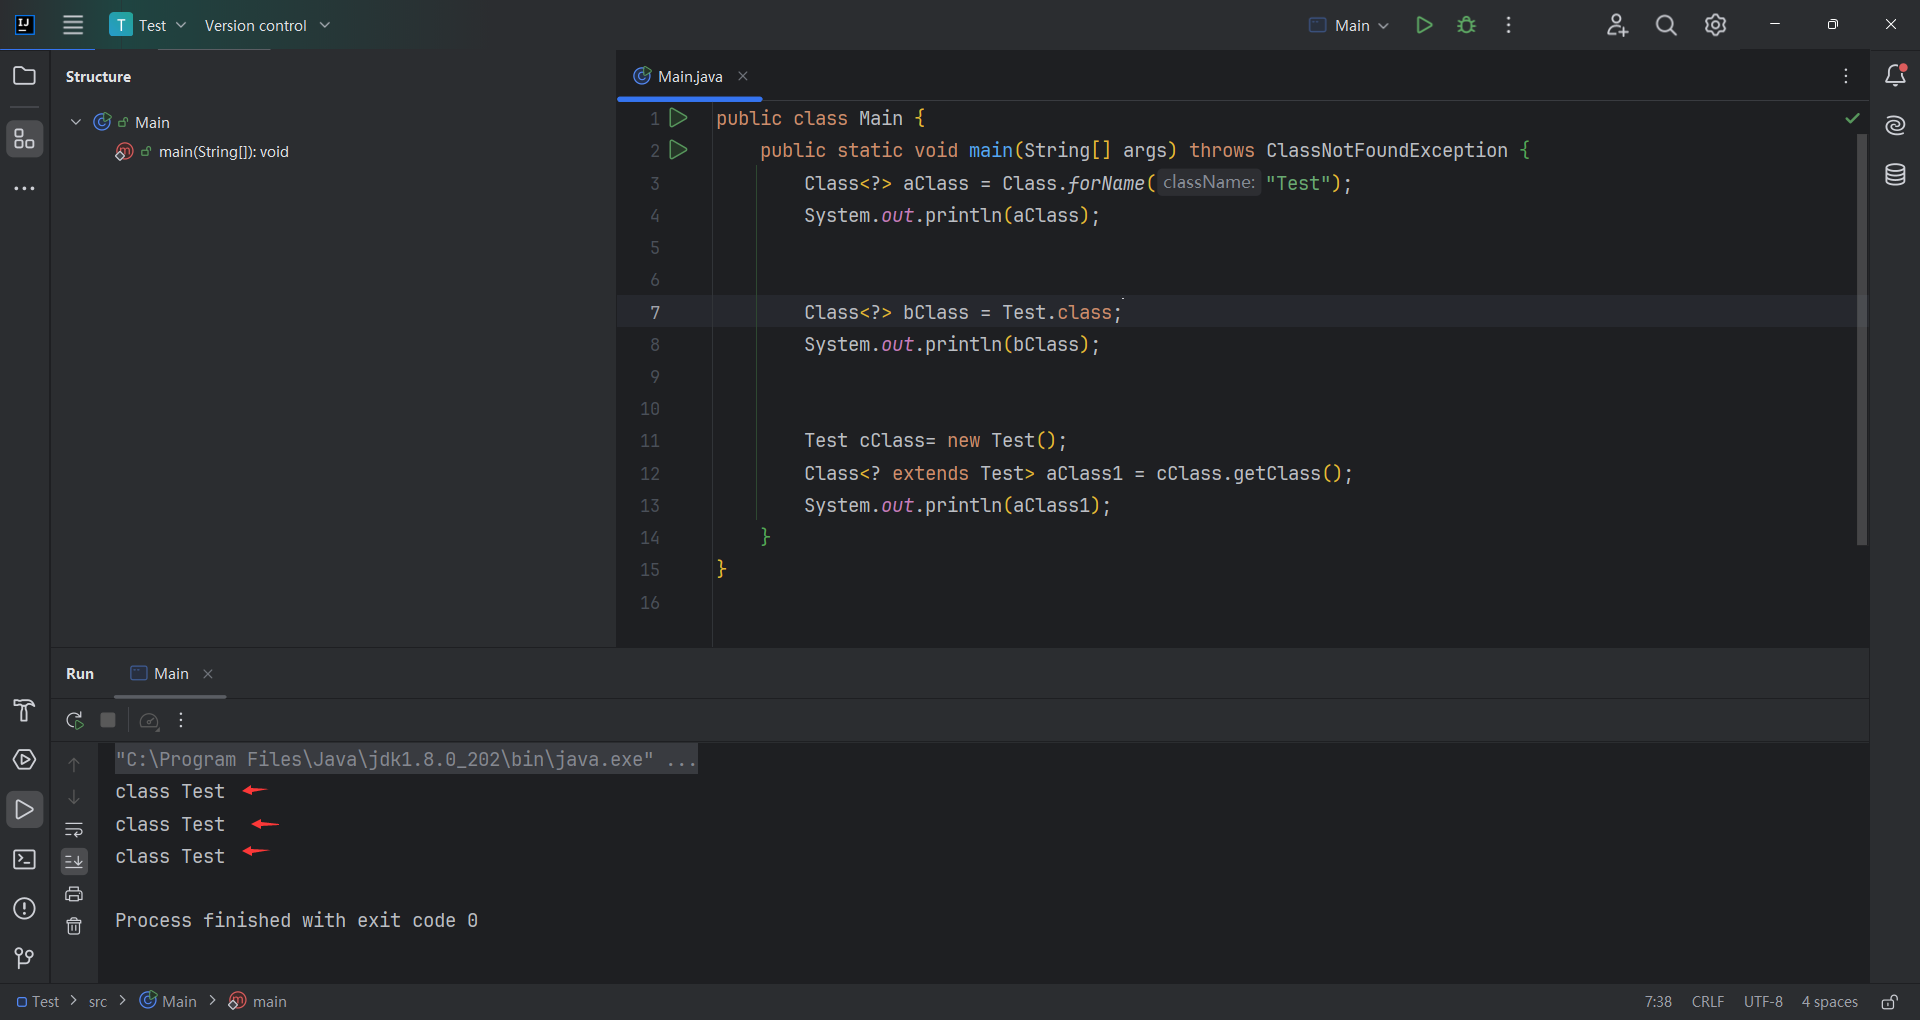
Task: Click the 7:38 caret position indicator
Action: (1658, 1002)
